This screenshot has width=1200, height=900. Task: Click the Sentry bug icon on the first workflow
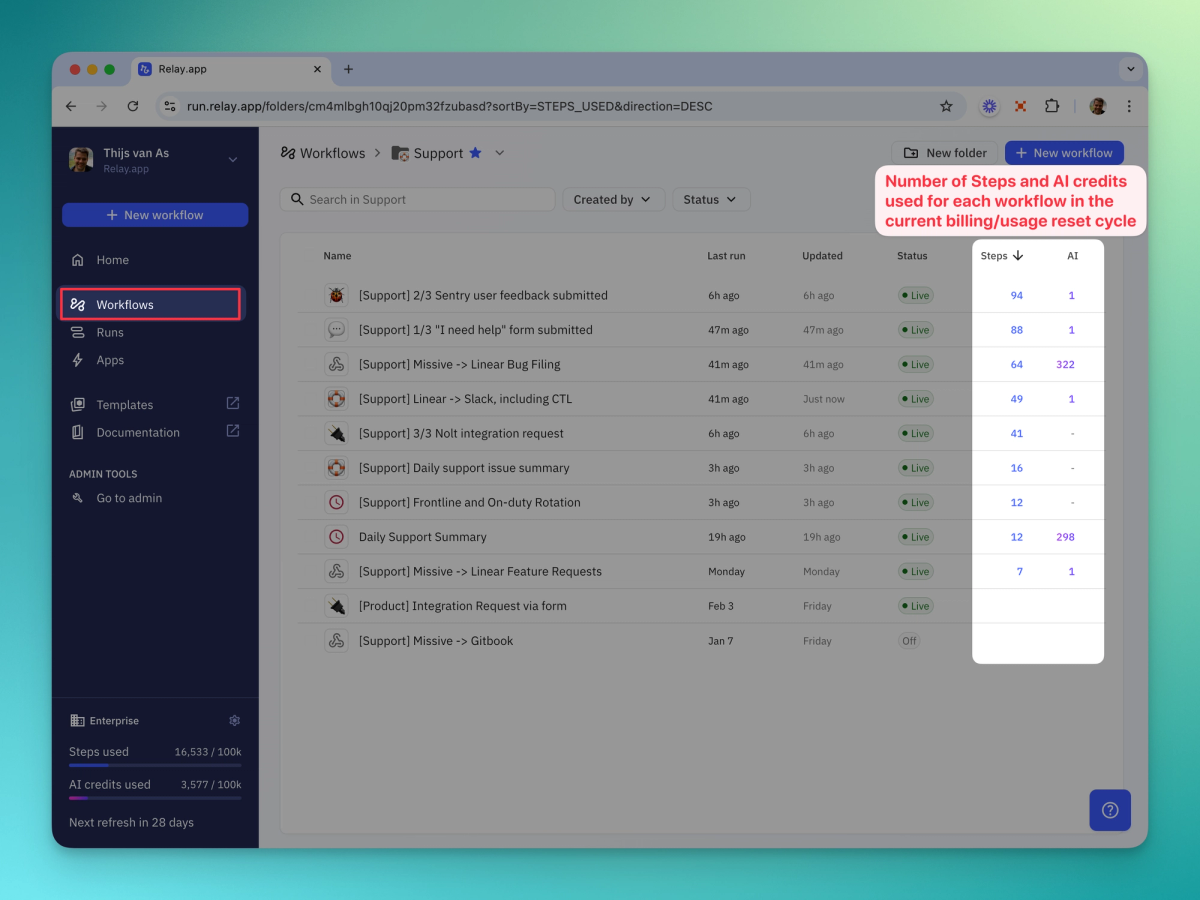tap(337, 295)
